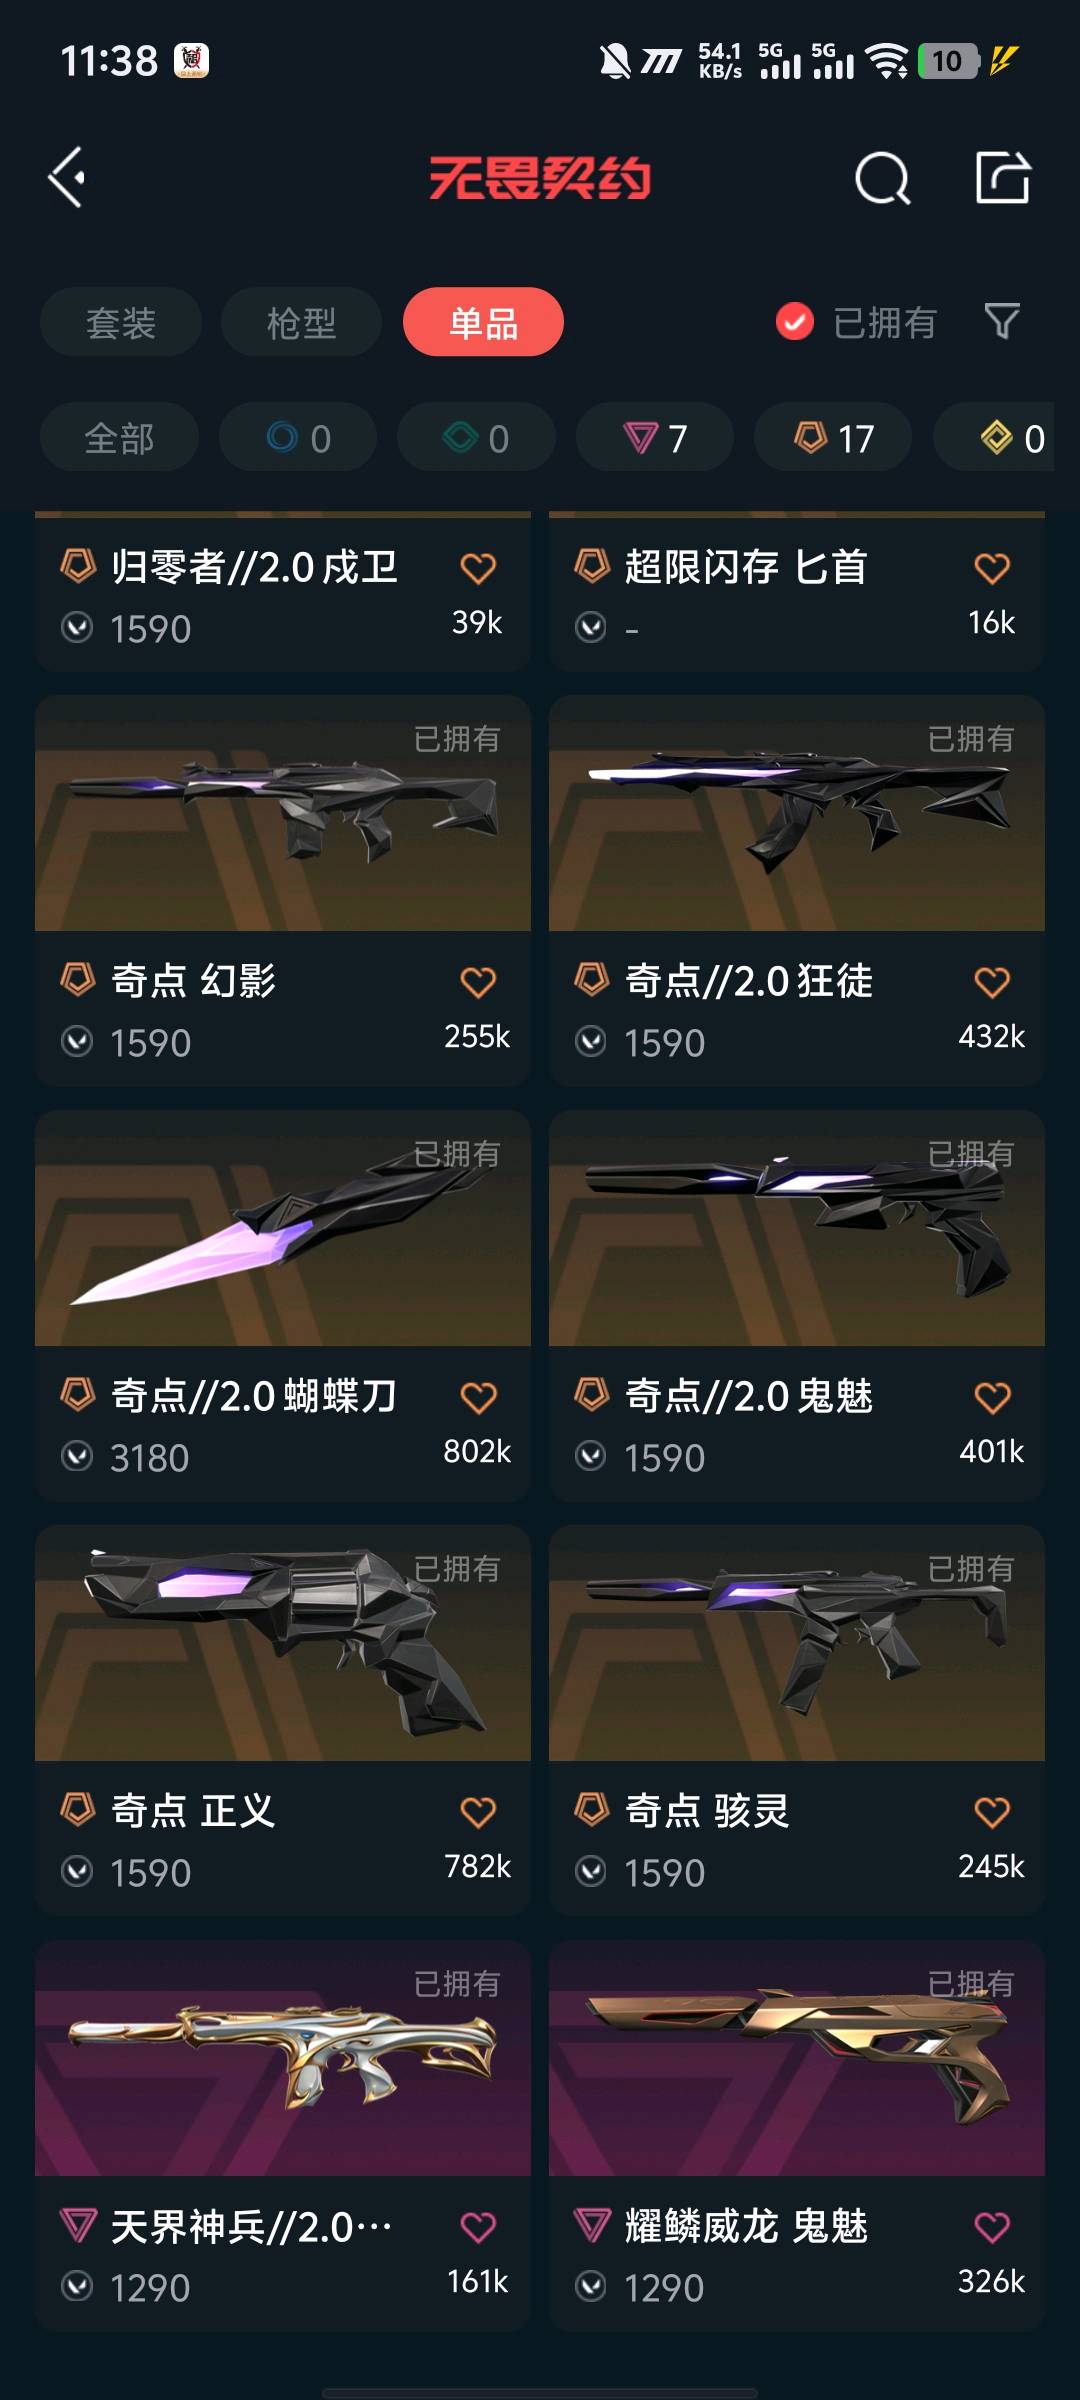Screen dimensions: 1080x2400
Task: Tap the share icon at top right
Action: (1002, 178)
